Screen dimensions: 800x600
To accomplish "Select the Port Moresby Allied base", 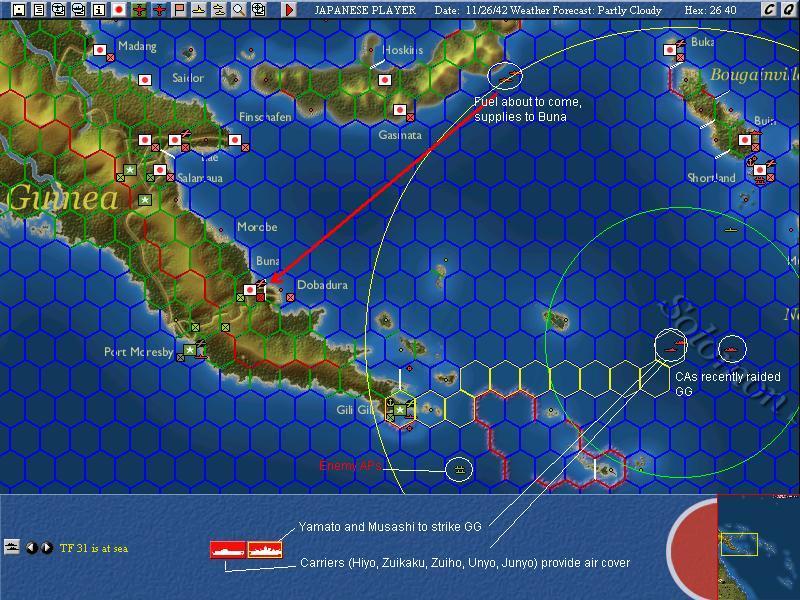I will pos(190,350).
